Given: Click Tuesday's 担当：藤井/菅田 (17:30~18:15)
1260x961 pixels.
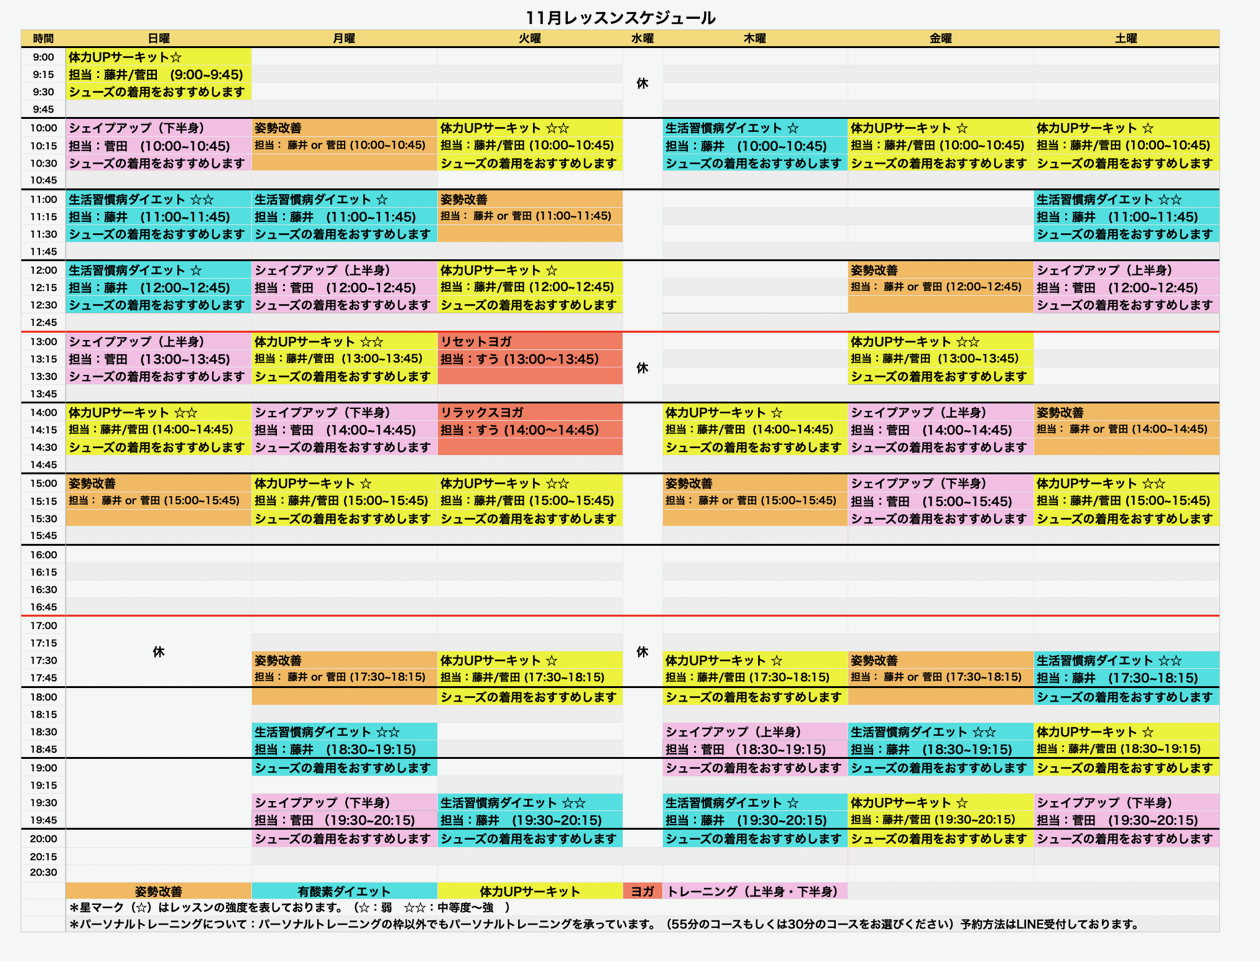Looking at the screenshot, I should (x=530, y=677).
